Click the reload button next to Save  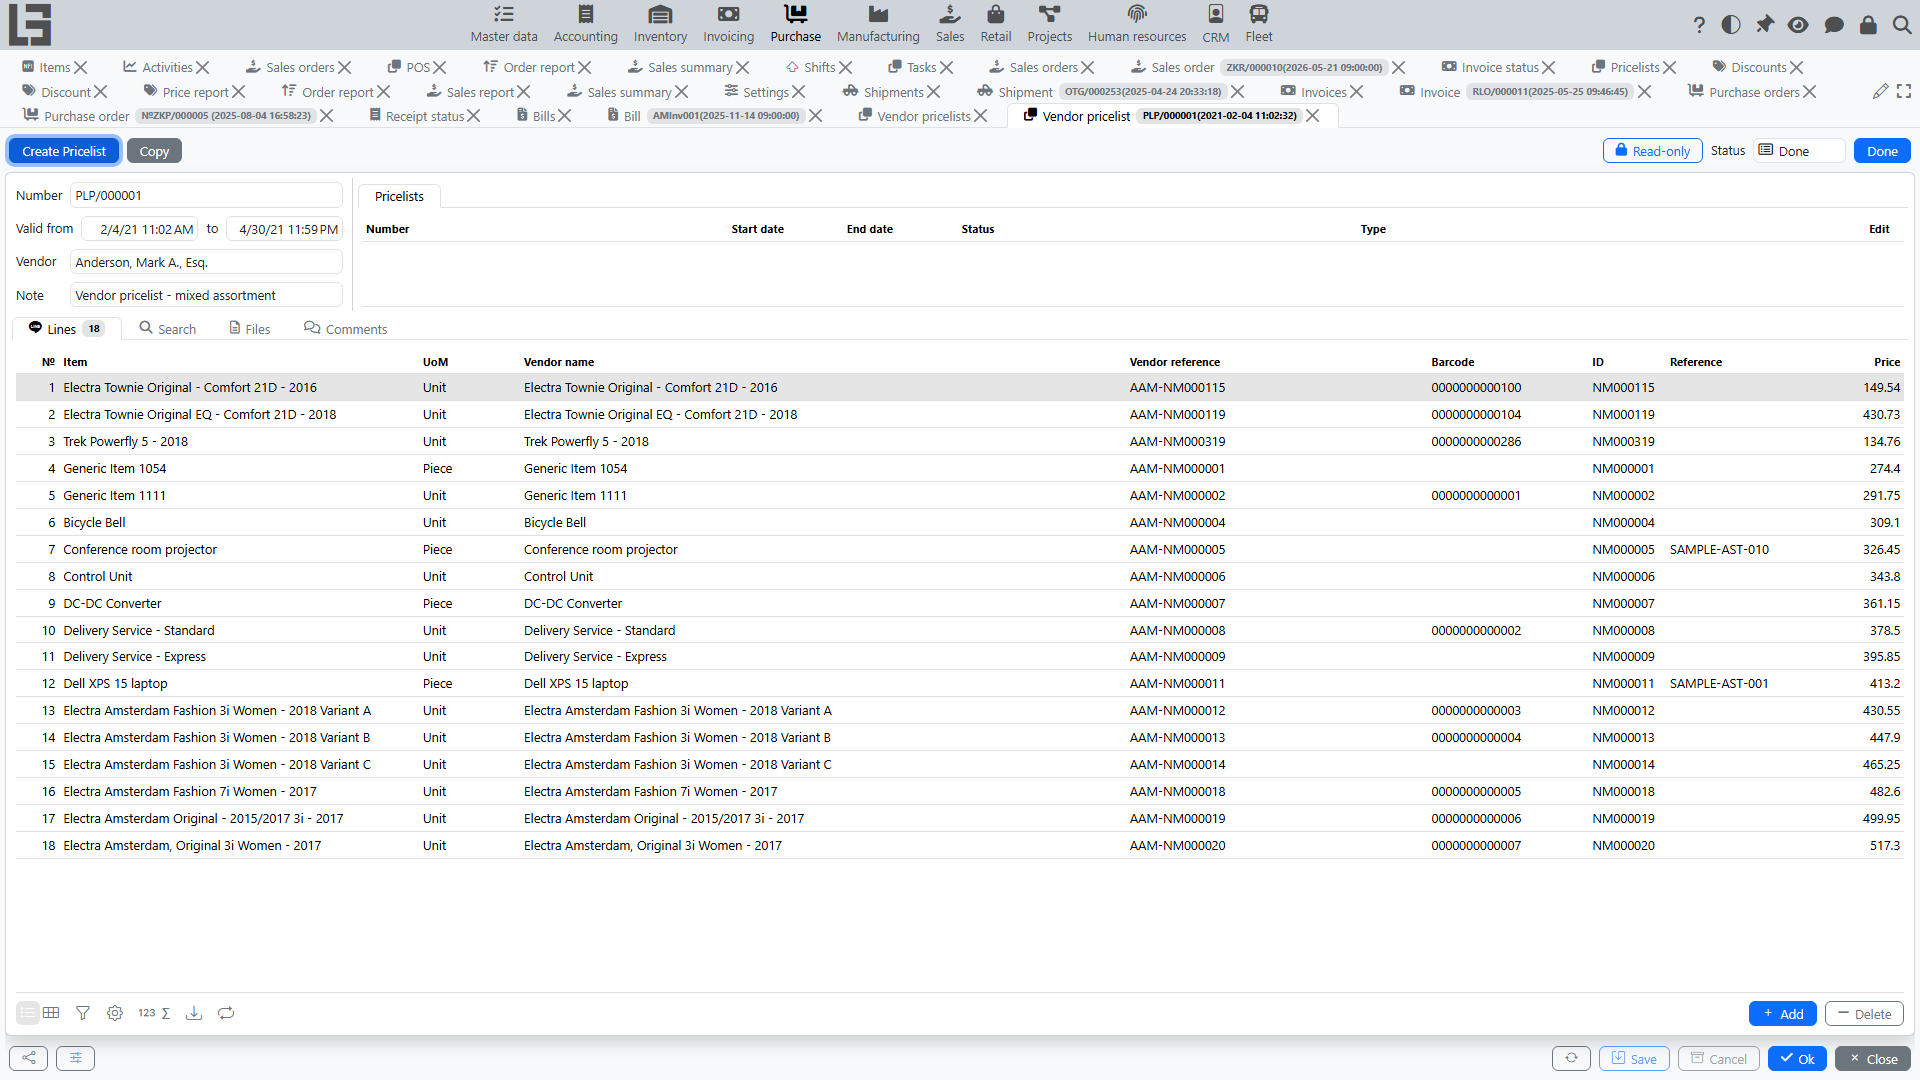1571,1058
